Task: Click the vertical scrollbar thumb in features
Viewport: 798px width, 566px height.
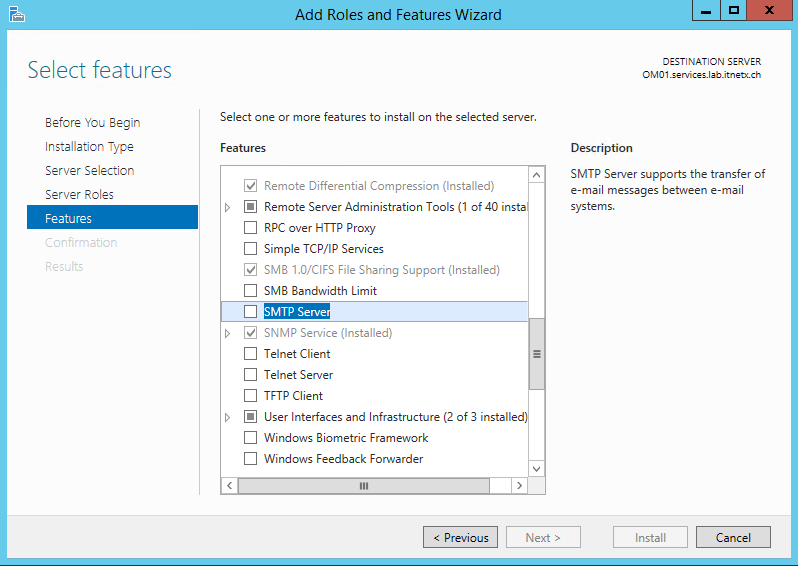Action: point(536,354)
